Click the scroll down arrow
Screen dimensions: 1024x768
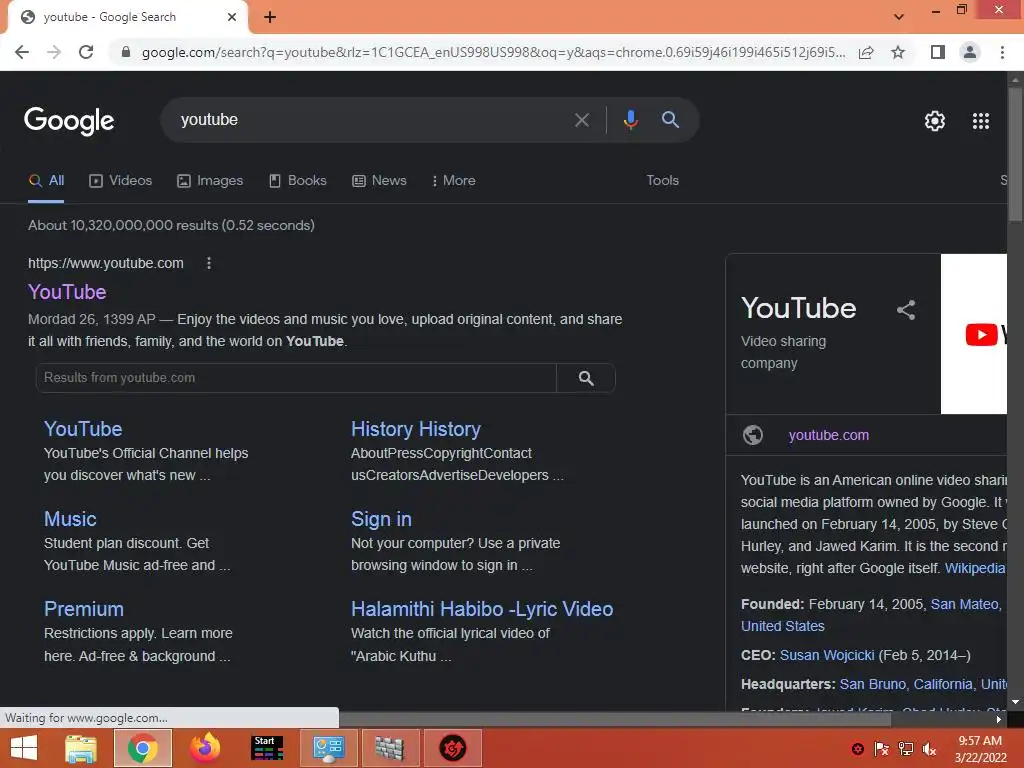tap(1016, 702)
